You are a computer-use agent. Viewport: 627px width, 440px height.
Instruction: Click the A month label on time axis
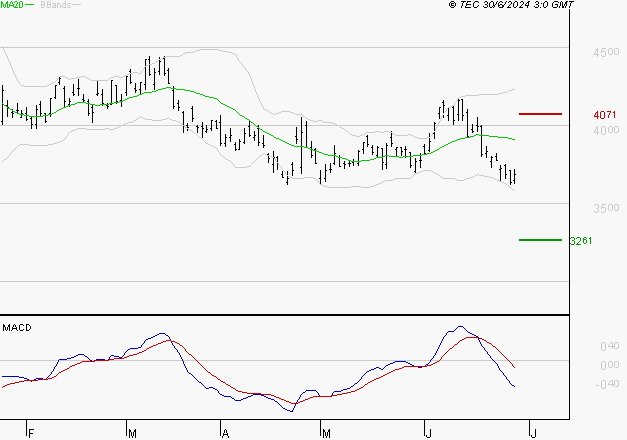225,434
